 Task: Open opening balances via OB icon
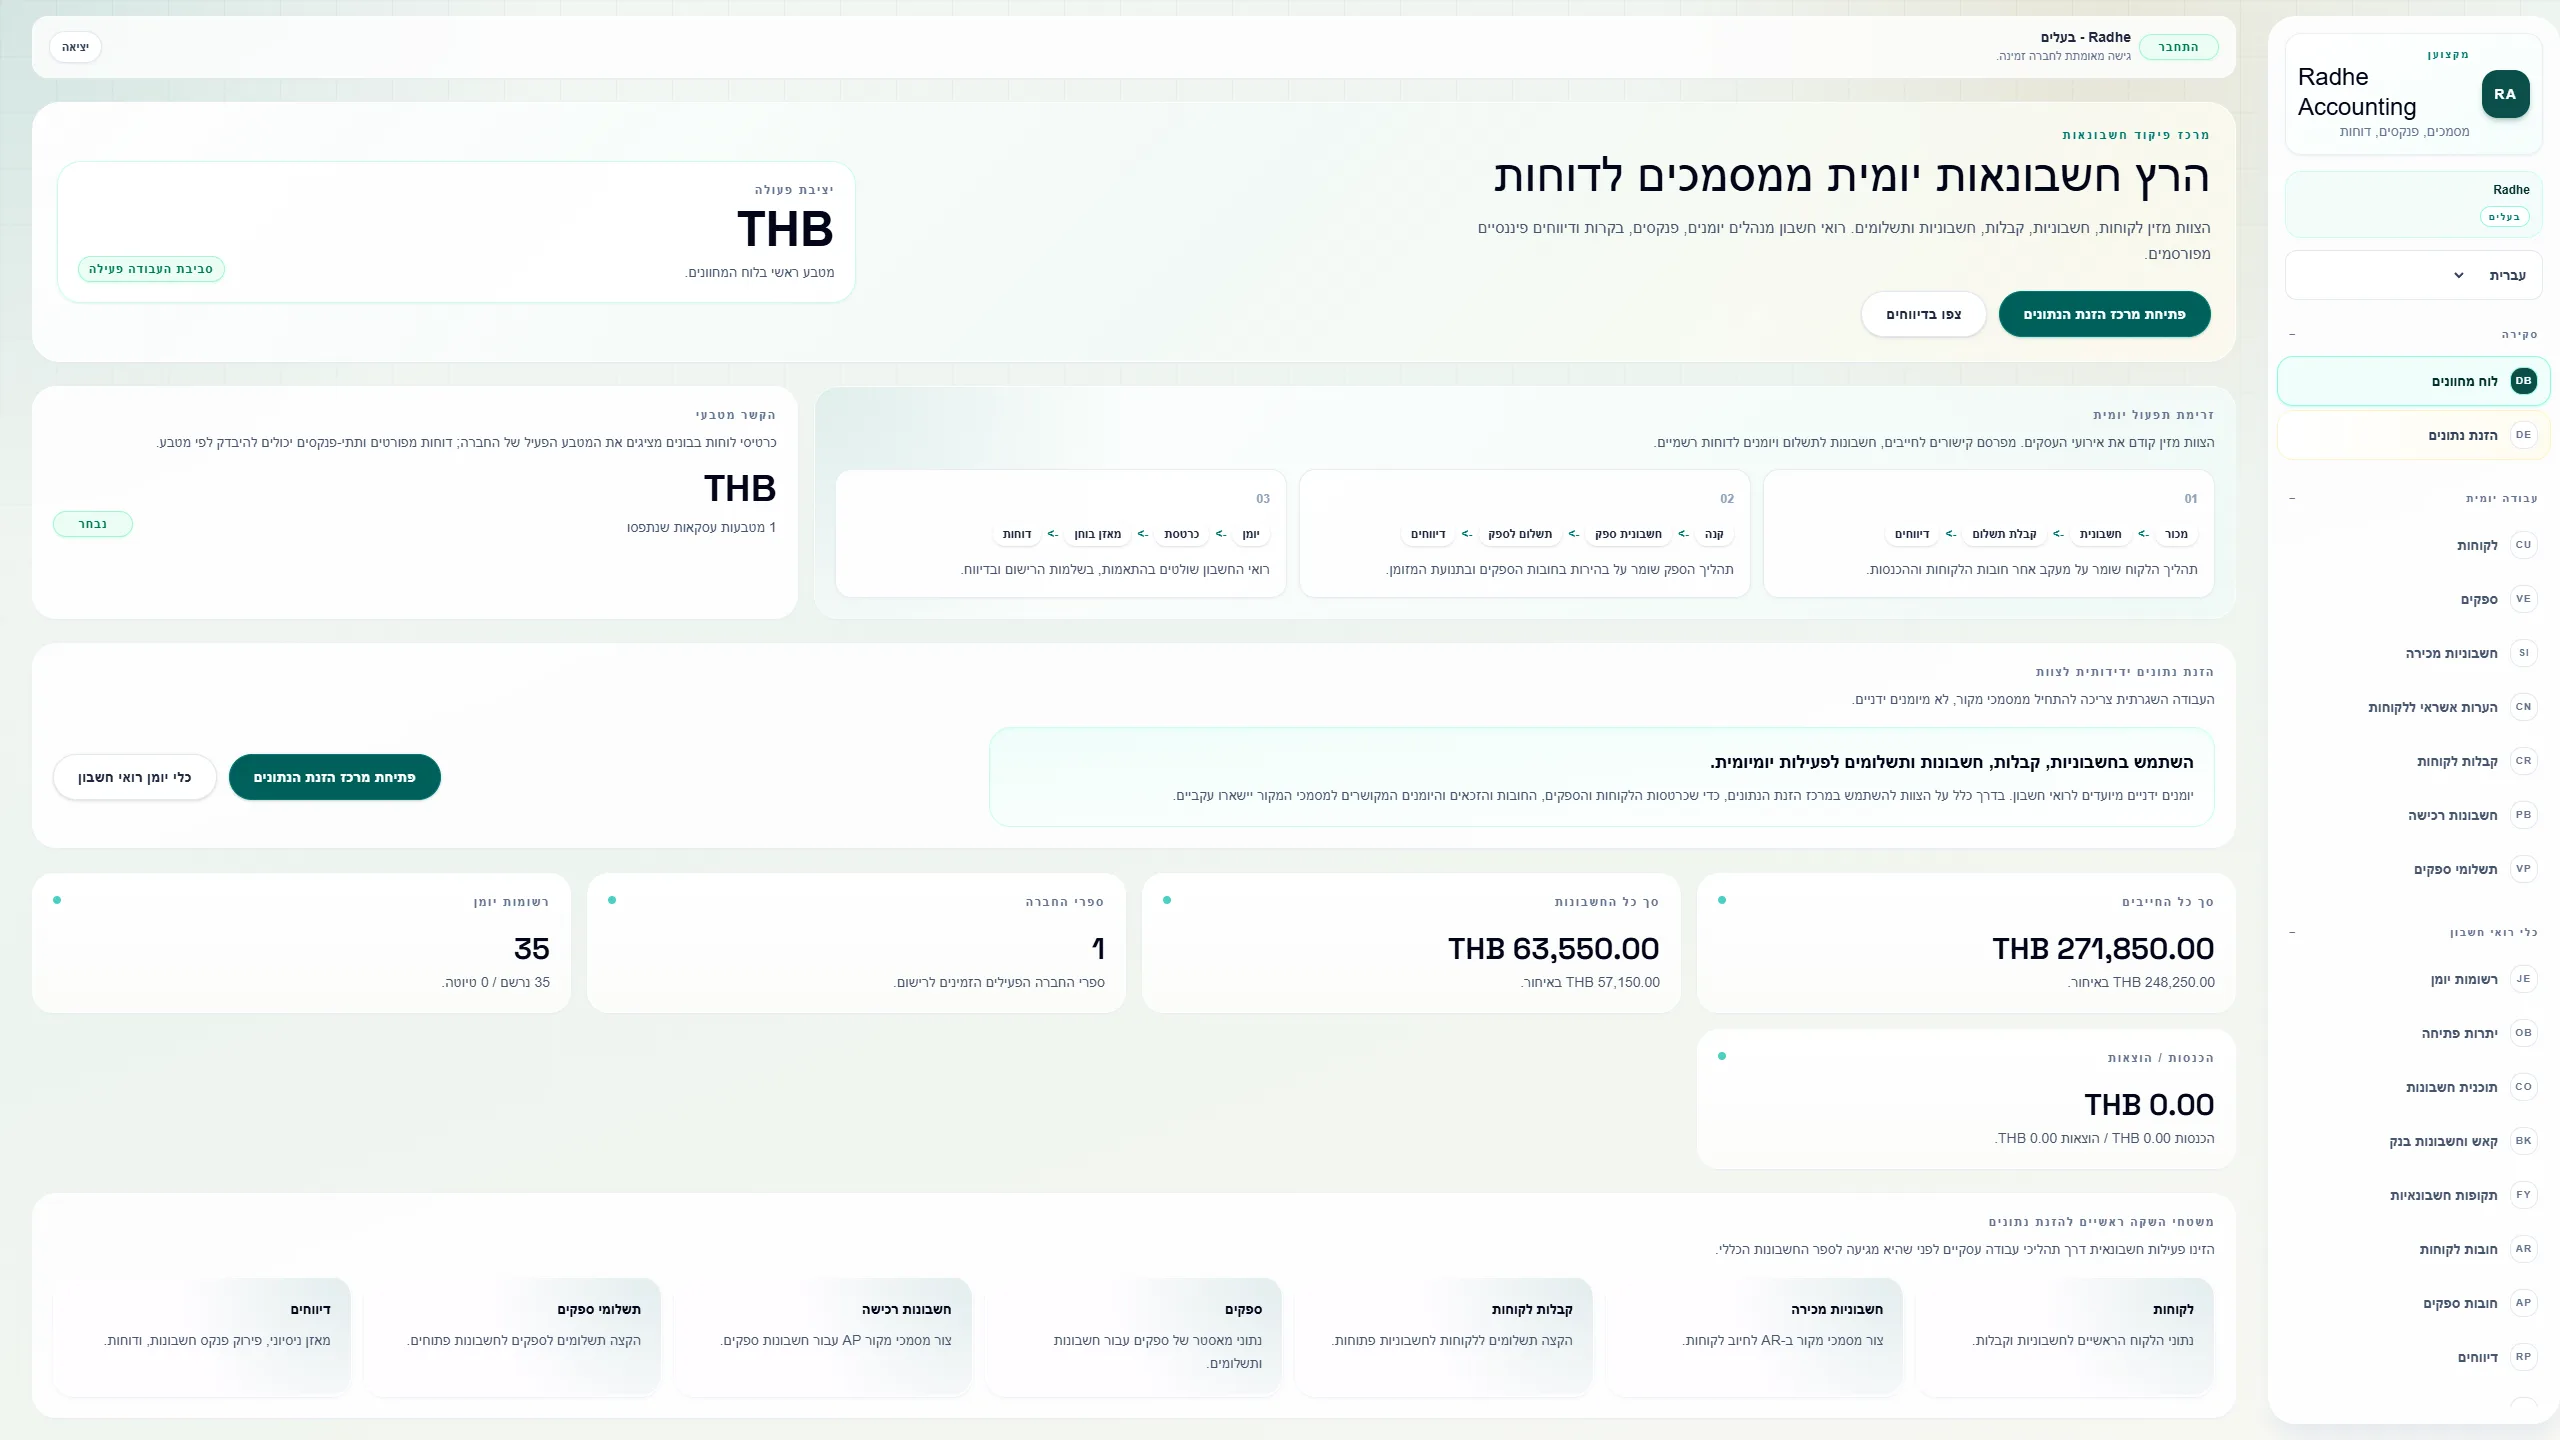pyautogui.click(x=2523, y=1033)
